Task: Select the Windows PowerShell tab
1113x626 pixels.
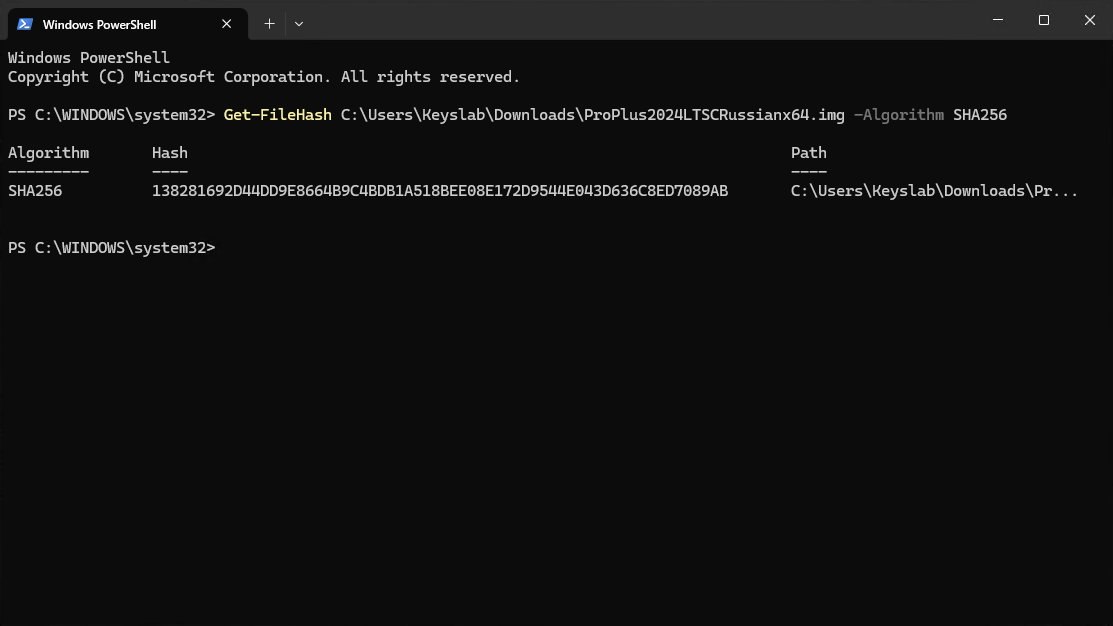Action: click(x=127, y=24)
